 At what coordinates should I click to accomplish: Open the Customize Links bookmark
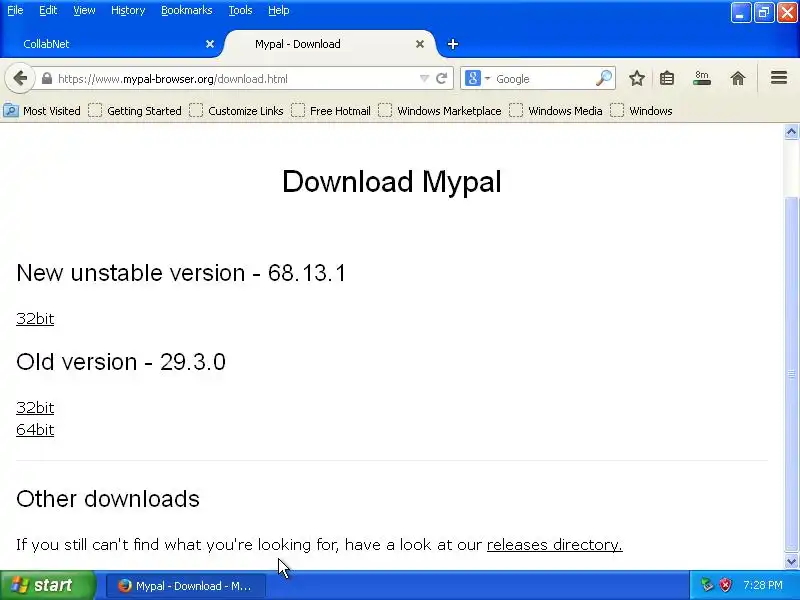click(236, 111)
